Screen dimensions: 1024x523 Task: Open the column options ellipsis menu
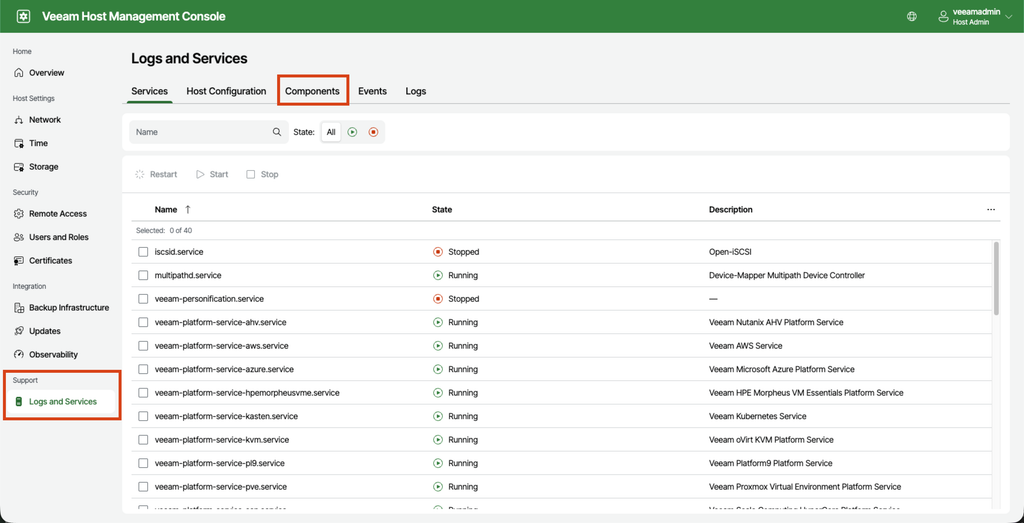click(x=991, y=210)
